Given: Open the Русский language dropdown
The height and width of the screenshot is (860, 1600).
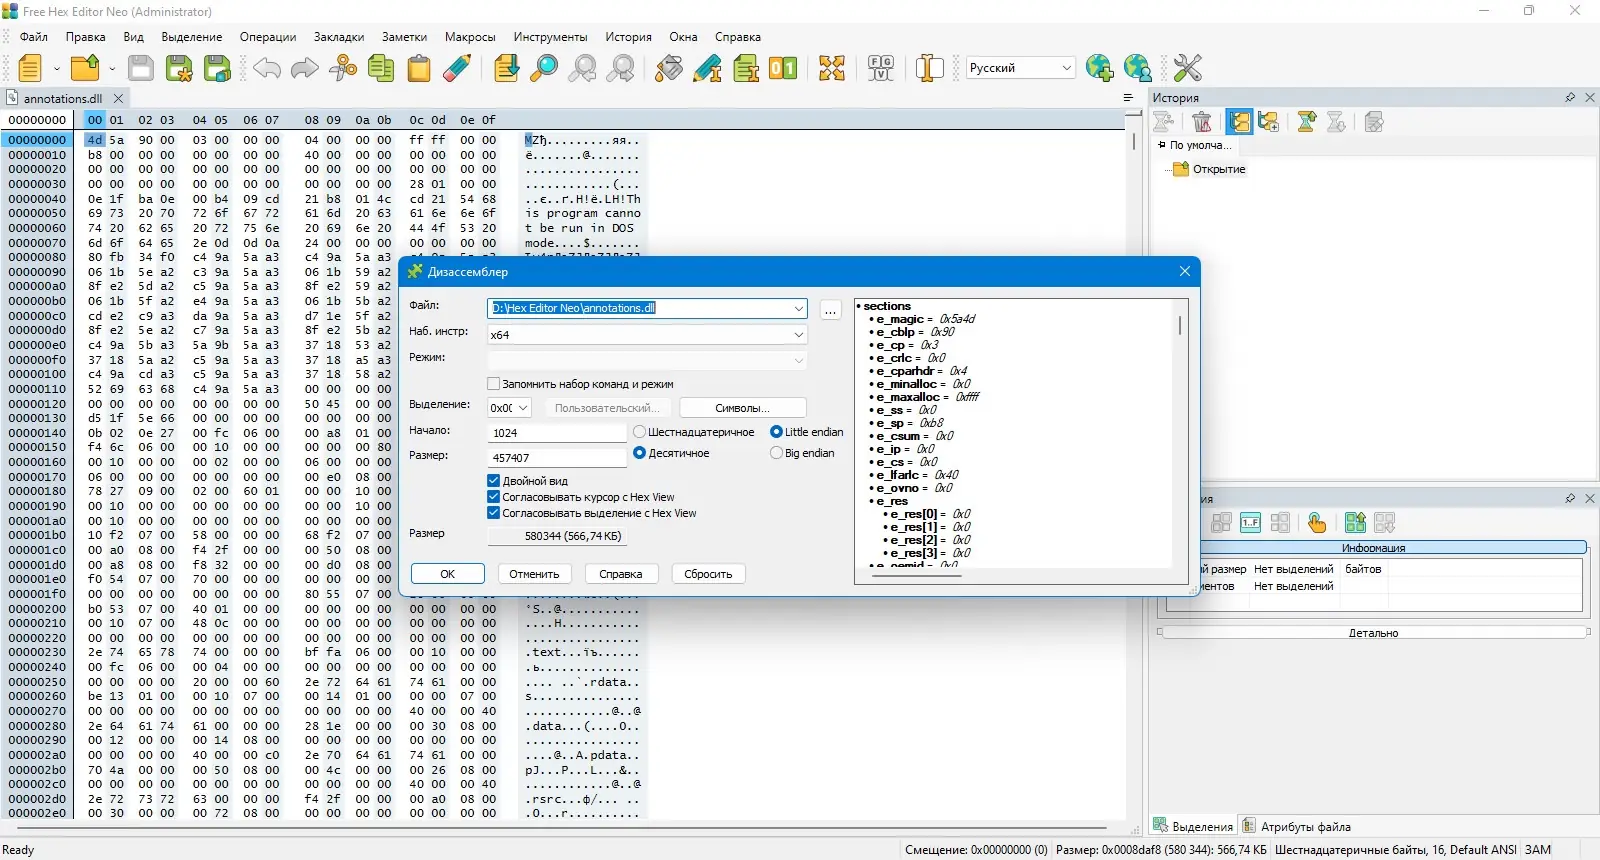Looking at the screenshot, I should point(1066,68).
